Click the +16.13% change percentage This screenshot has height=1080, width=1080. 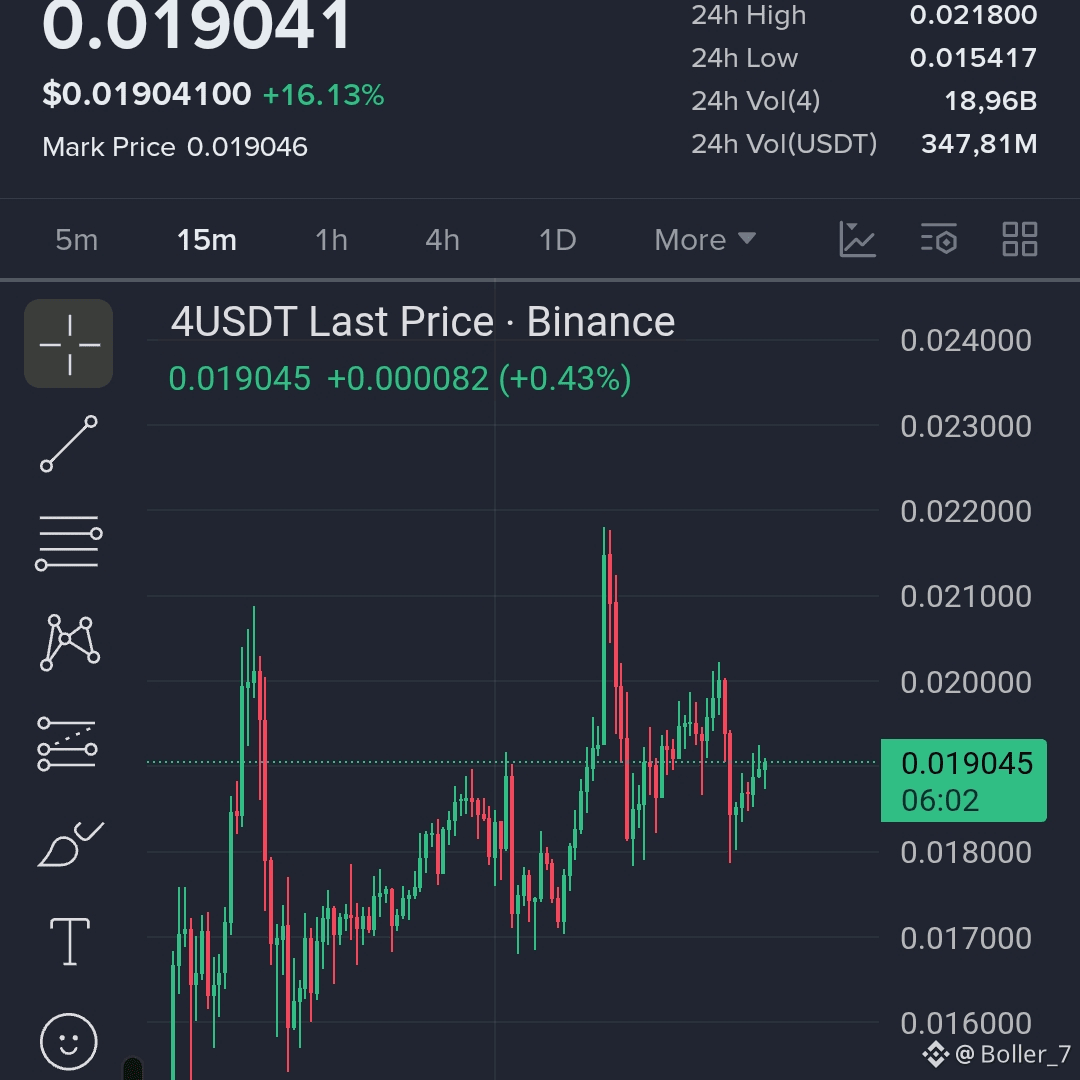click(324, 95)
